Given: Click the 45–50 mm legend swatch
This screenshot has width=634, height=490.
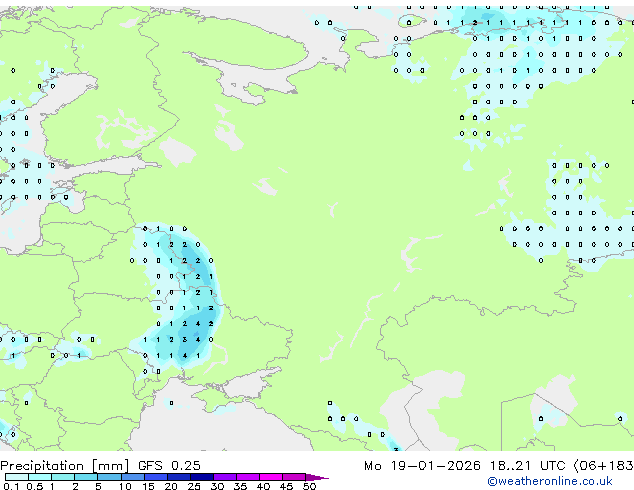Looking at the screenshot, I should pyautogui.click(x=294, y=477).
